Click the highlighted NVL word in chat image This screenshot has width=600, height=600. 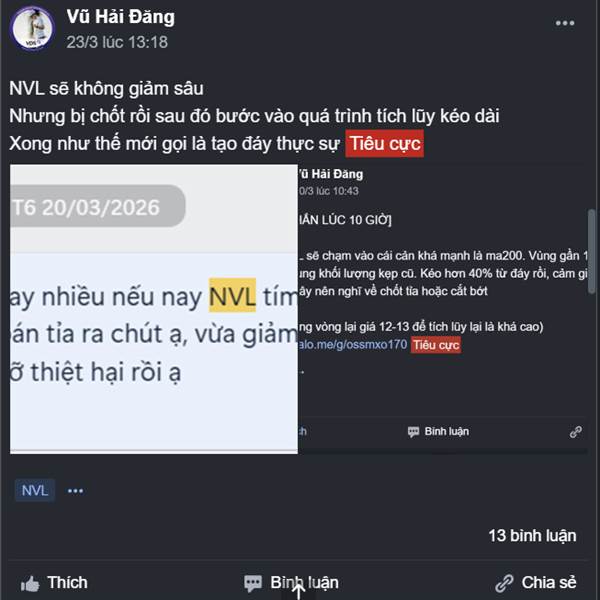tap(232, 295)
